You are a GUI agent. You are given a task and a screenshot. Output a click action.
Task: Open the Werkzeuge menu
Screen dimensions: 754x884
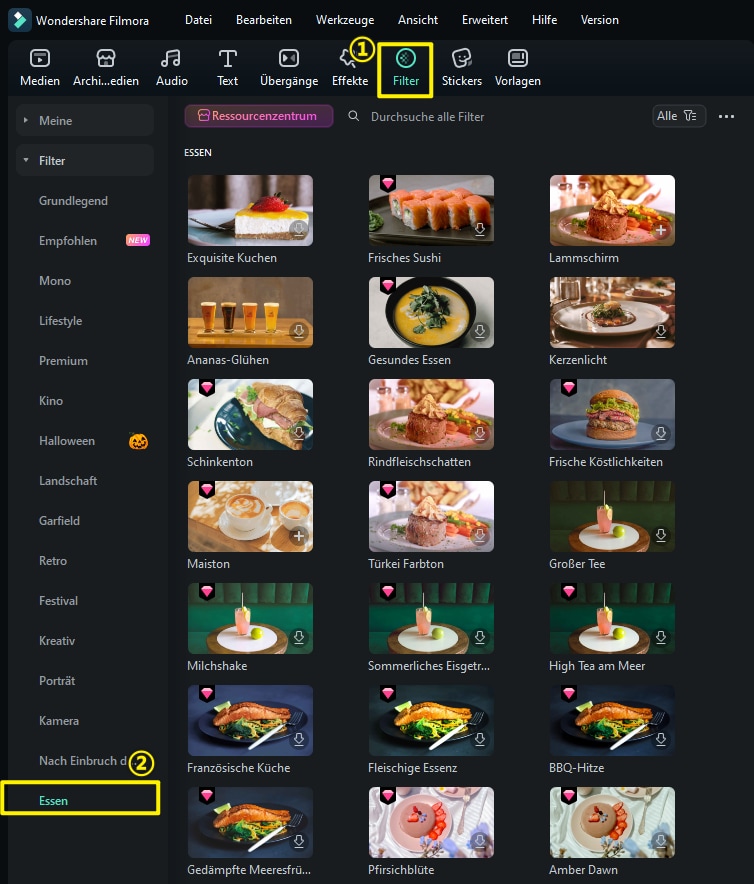(x=345, y=20)
